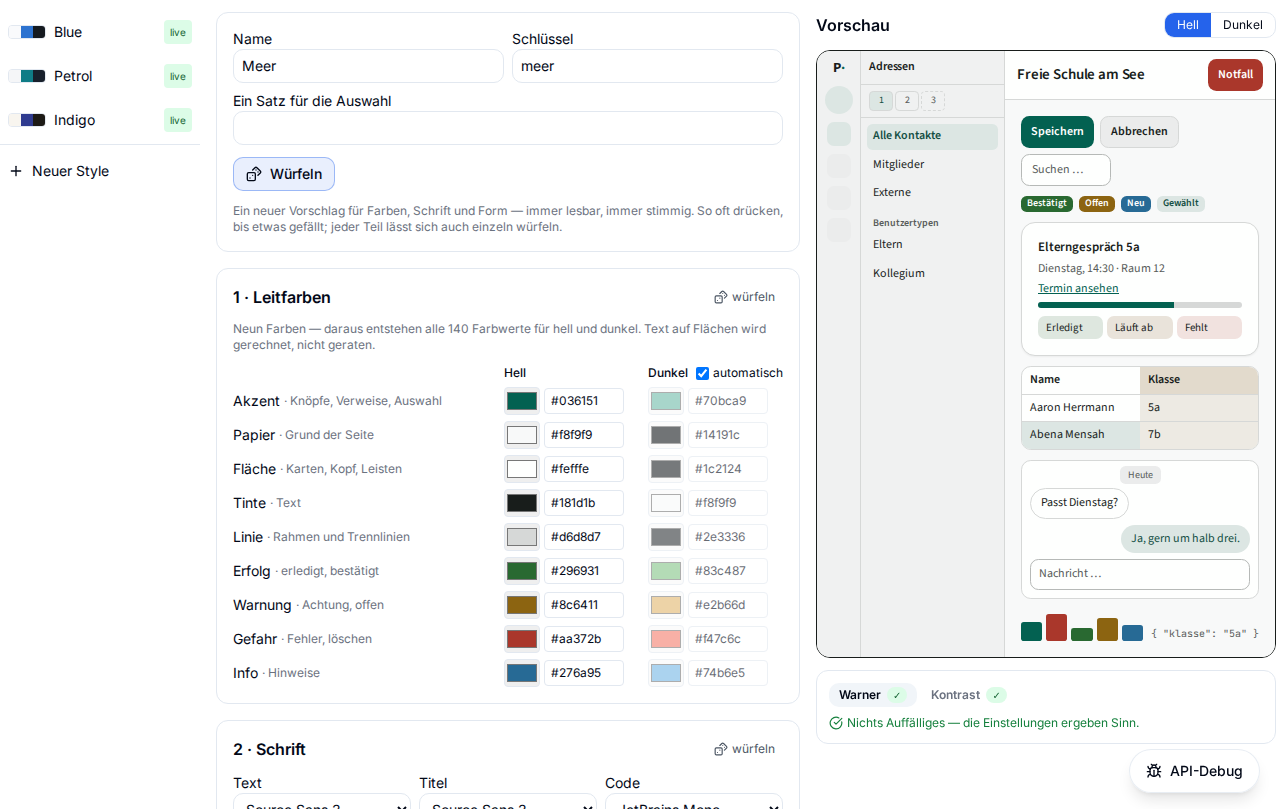Click würfeln in the Schrift section
1276x809 pixels.
pyautogui.click(x=744, y=749)
